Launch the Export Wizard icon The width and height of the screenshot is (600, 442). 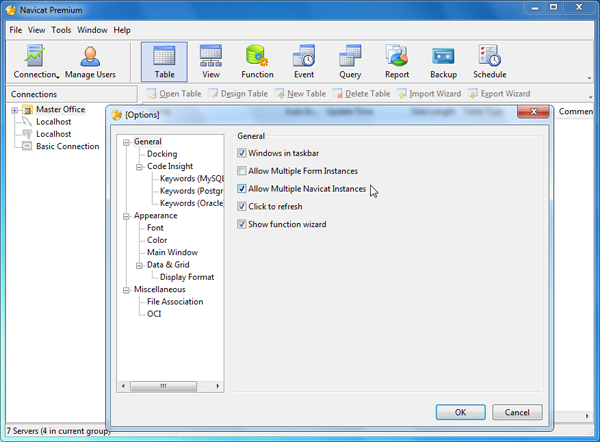click(473, 94)
